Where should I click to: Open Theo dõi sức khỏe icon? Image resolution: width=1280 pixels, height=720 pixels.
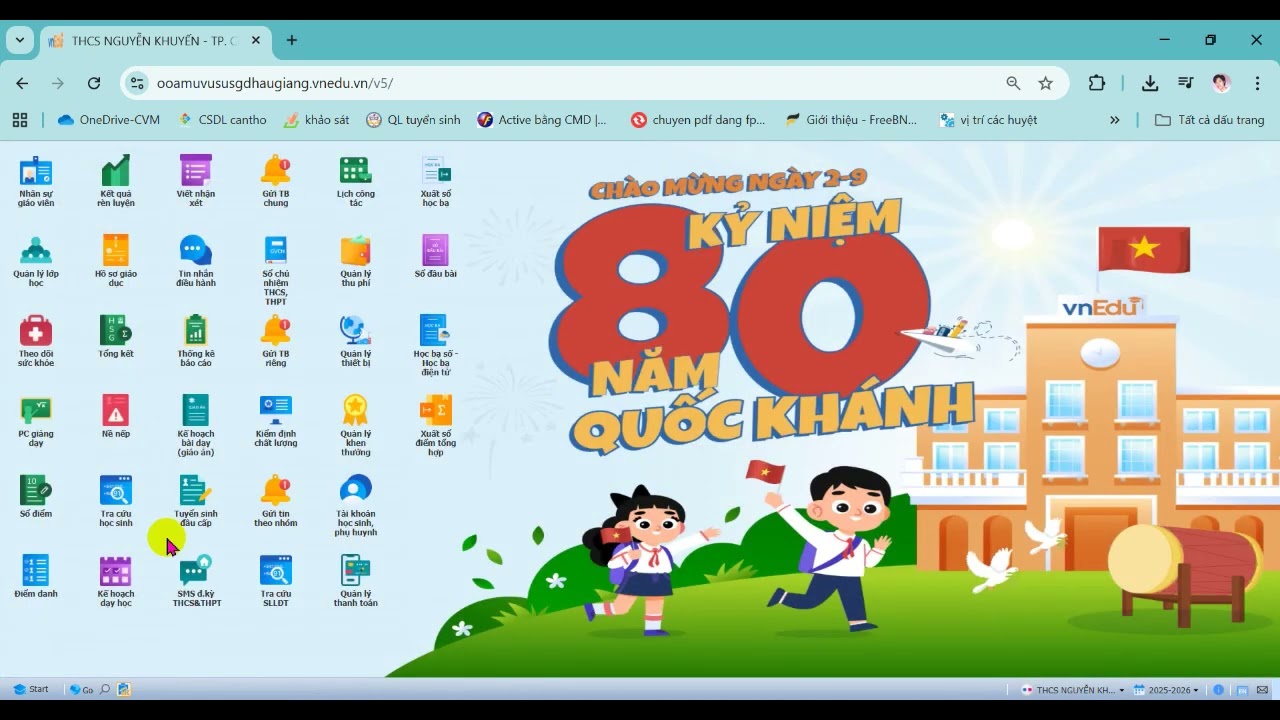coord(36,341)
